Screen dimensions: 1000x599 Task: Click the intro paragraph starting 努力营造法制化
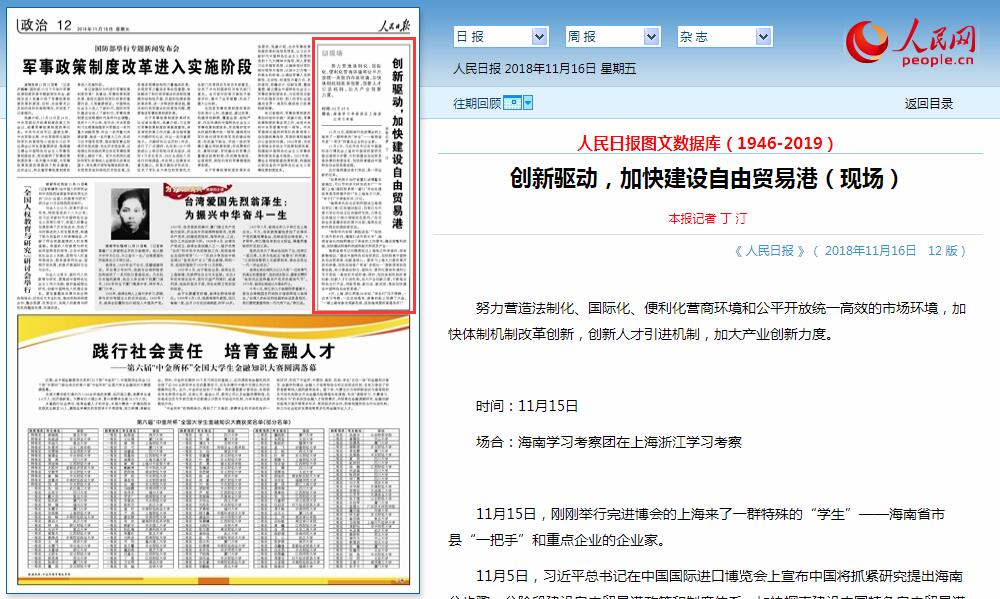pos(707,322)
